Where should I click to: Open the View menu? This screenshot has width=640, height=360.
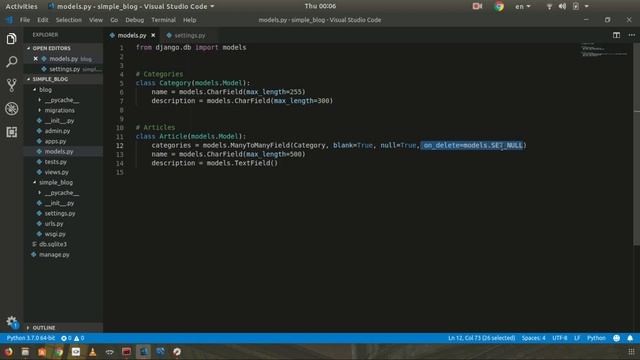pos(96,20)
